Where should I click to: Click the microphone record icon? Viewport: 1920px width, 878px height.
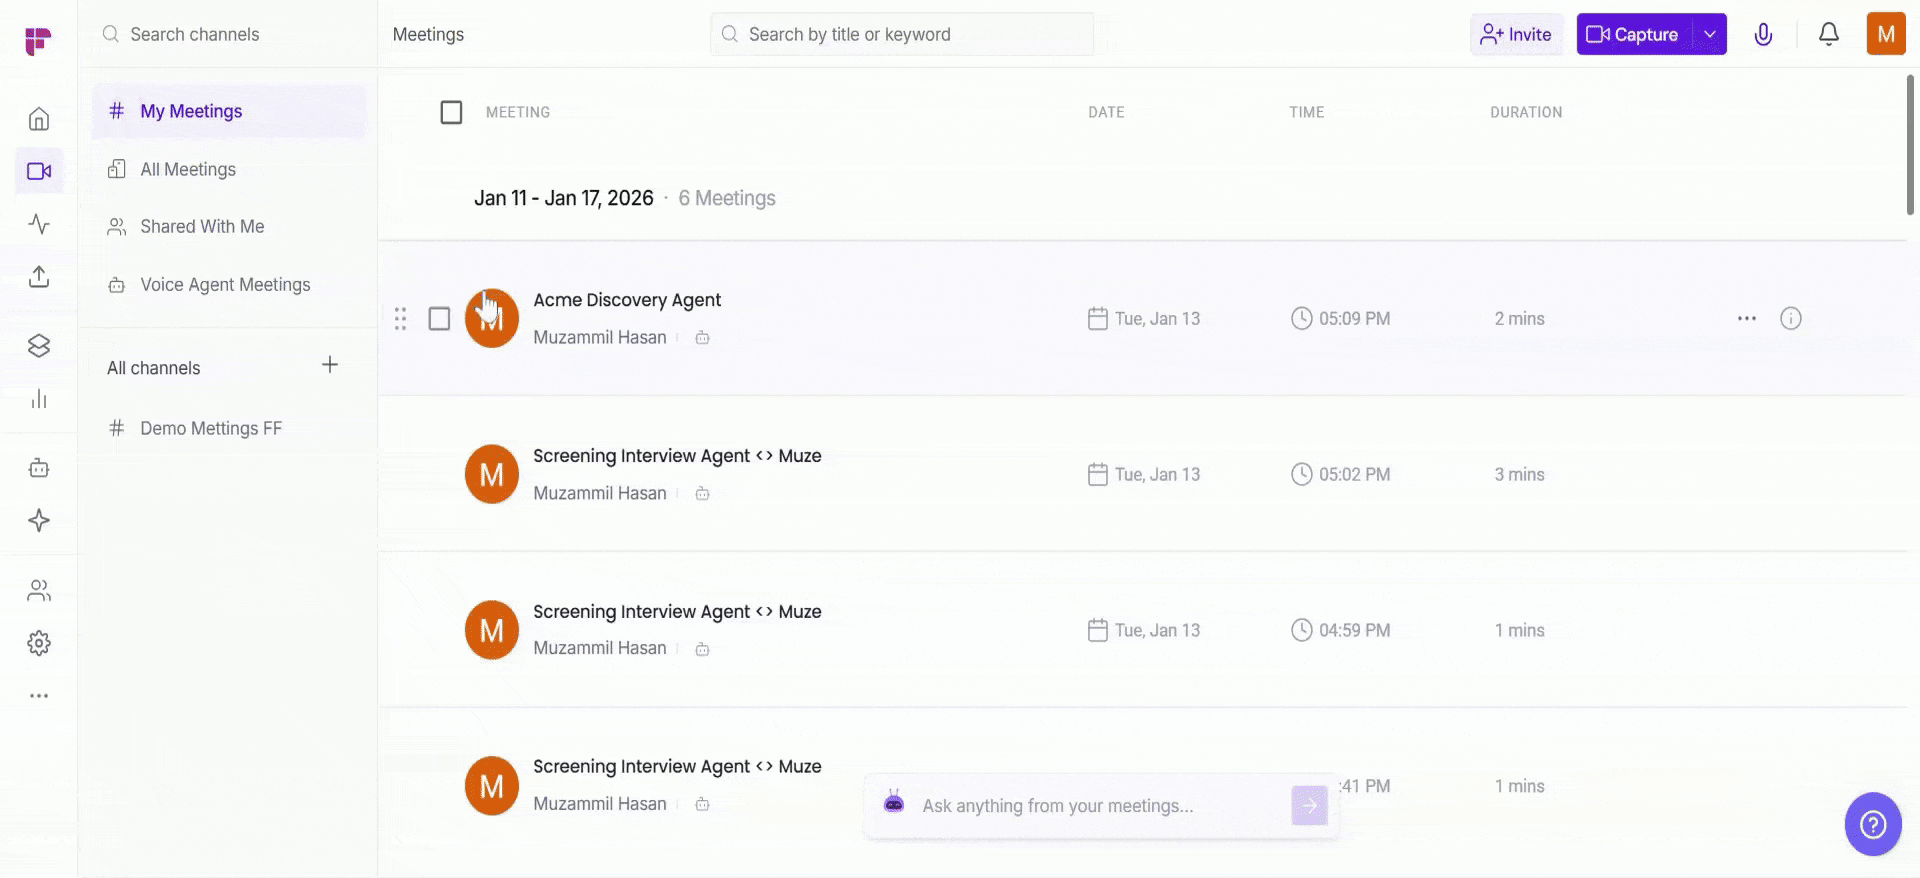click(x=1764, y=35)
